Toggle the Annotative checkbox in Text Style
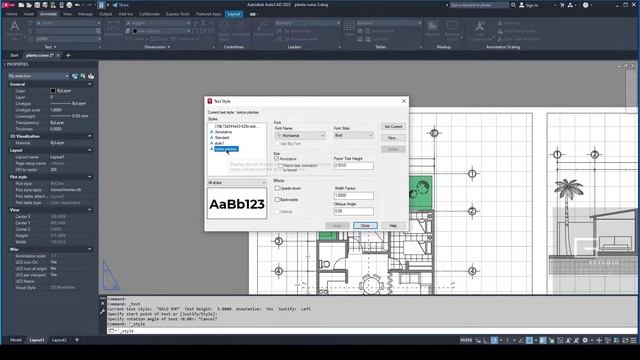 pos(276,158)
